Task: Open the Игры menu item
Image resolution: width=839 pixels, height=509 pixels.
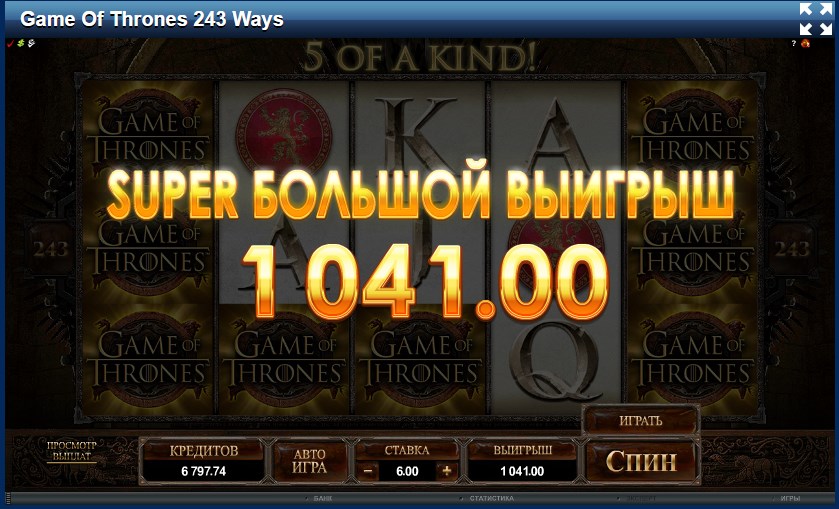Action: [790, 498]
